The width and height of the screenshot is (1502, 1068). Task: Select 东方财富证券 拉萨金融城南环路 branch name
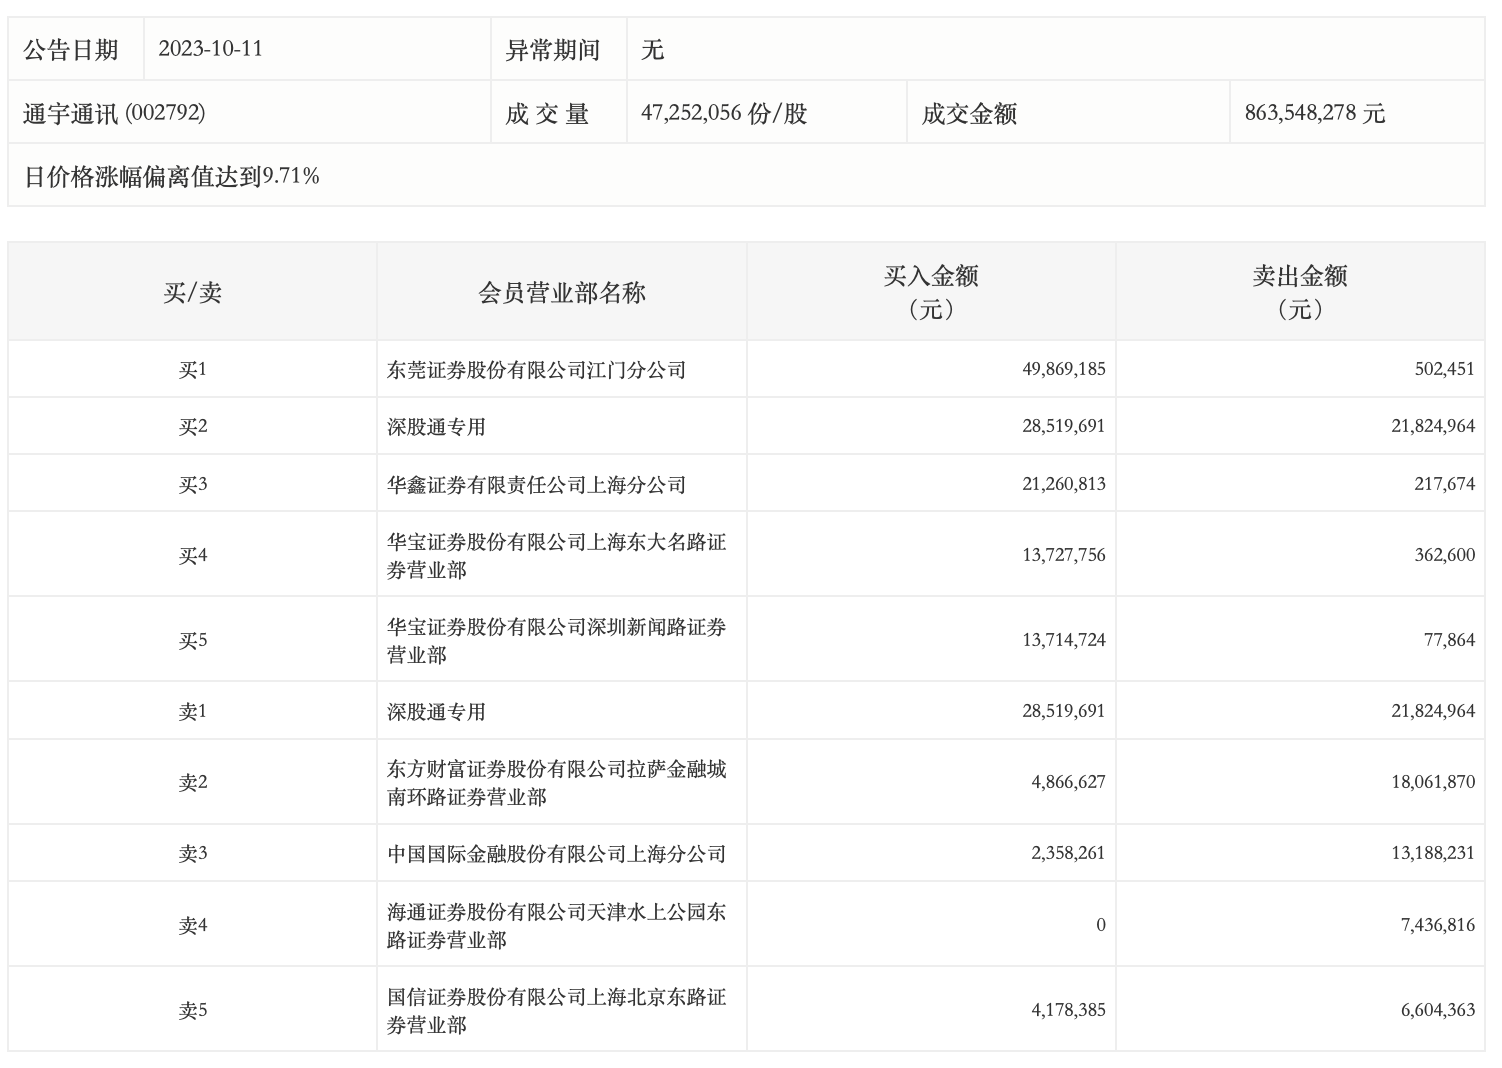click(556, 782)
